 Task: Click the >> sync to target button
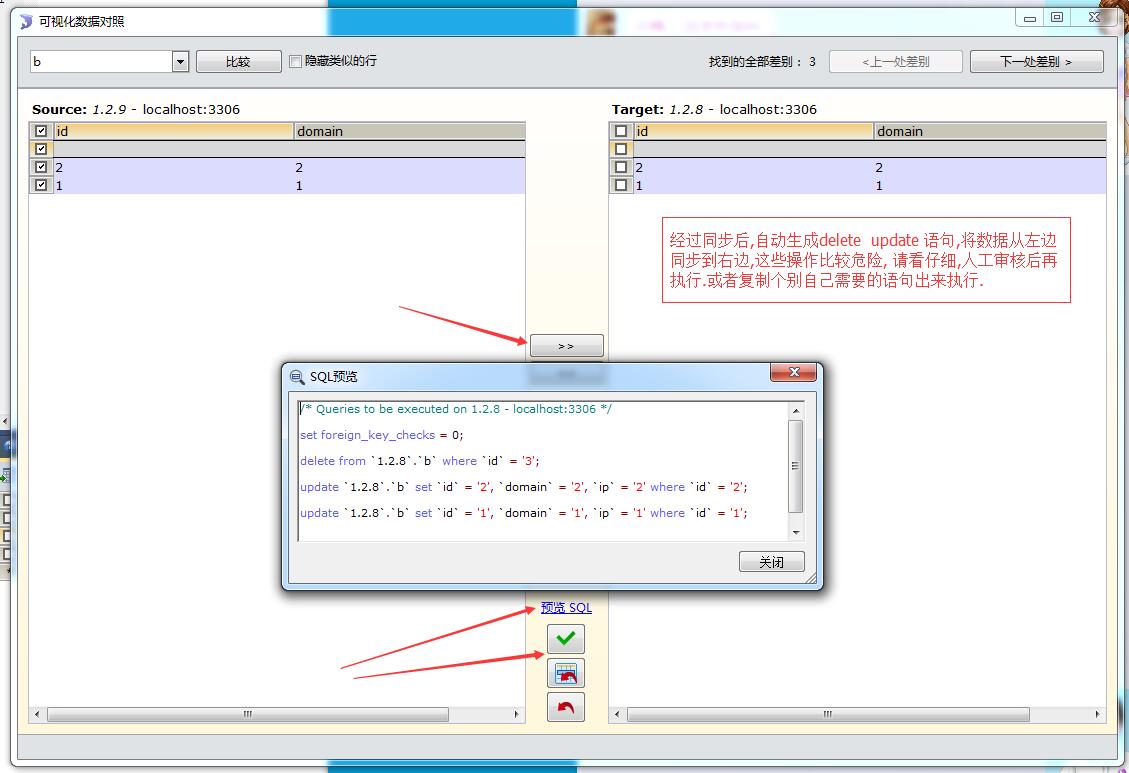point(566,346)
